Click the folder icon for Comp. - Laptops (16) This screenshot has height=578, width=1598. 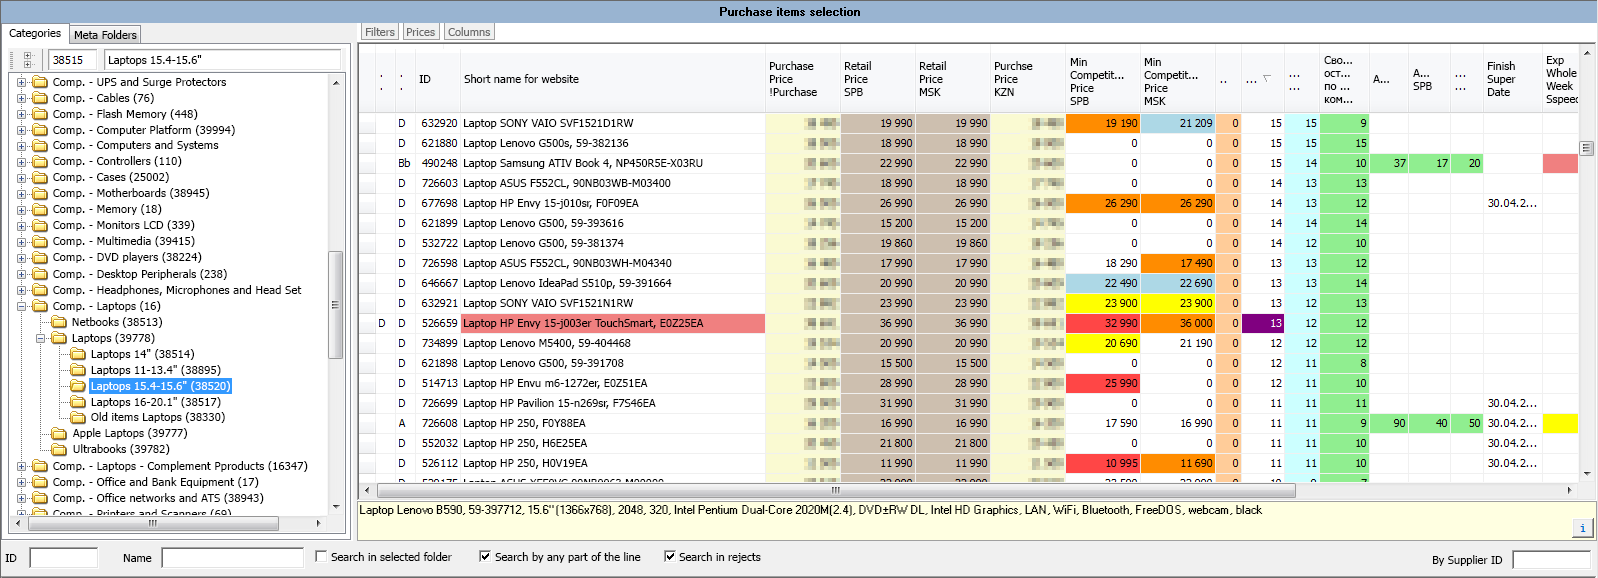[40, 306]
